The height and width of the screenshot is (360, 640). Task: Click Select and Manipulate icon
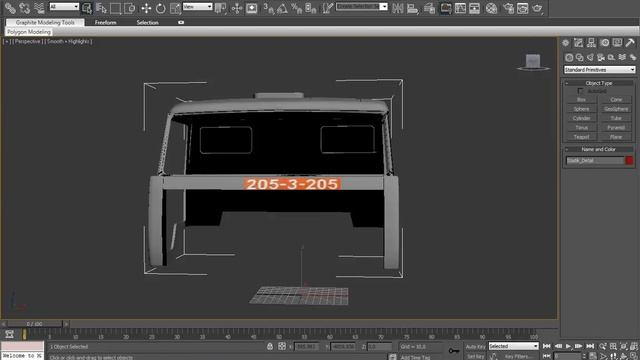(x=237, y=8)
